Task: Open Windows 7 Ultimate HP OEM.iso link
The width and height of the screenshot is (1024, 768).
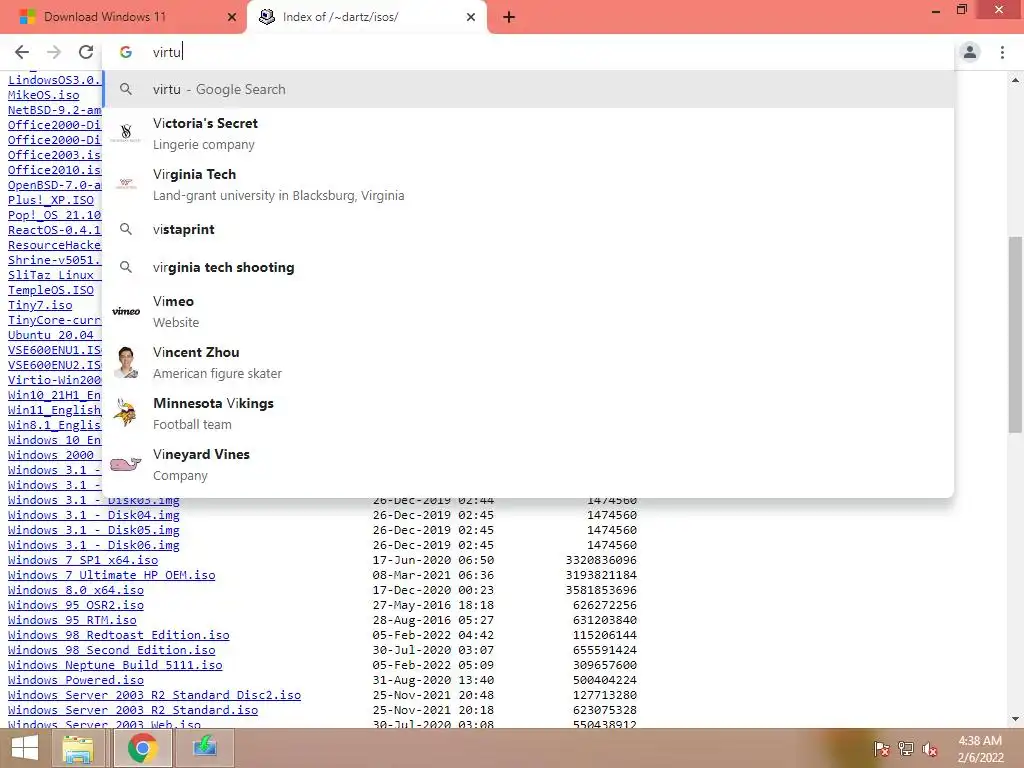Action: [112, 575]
